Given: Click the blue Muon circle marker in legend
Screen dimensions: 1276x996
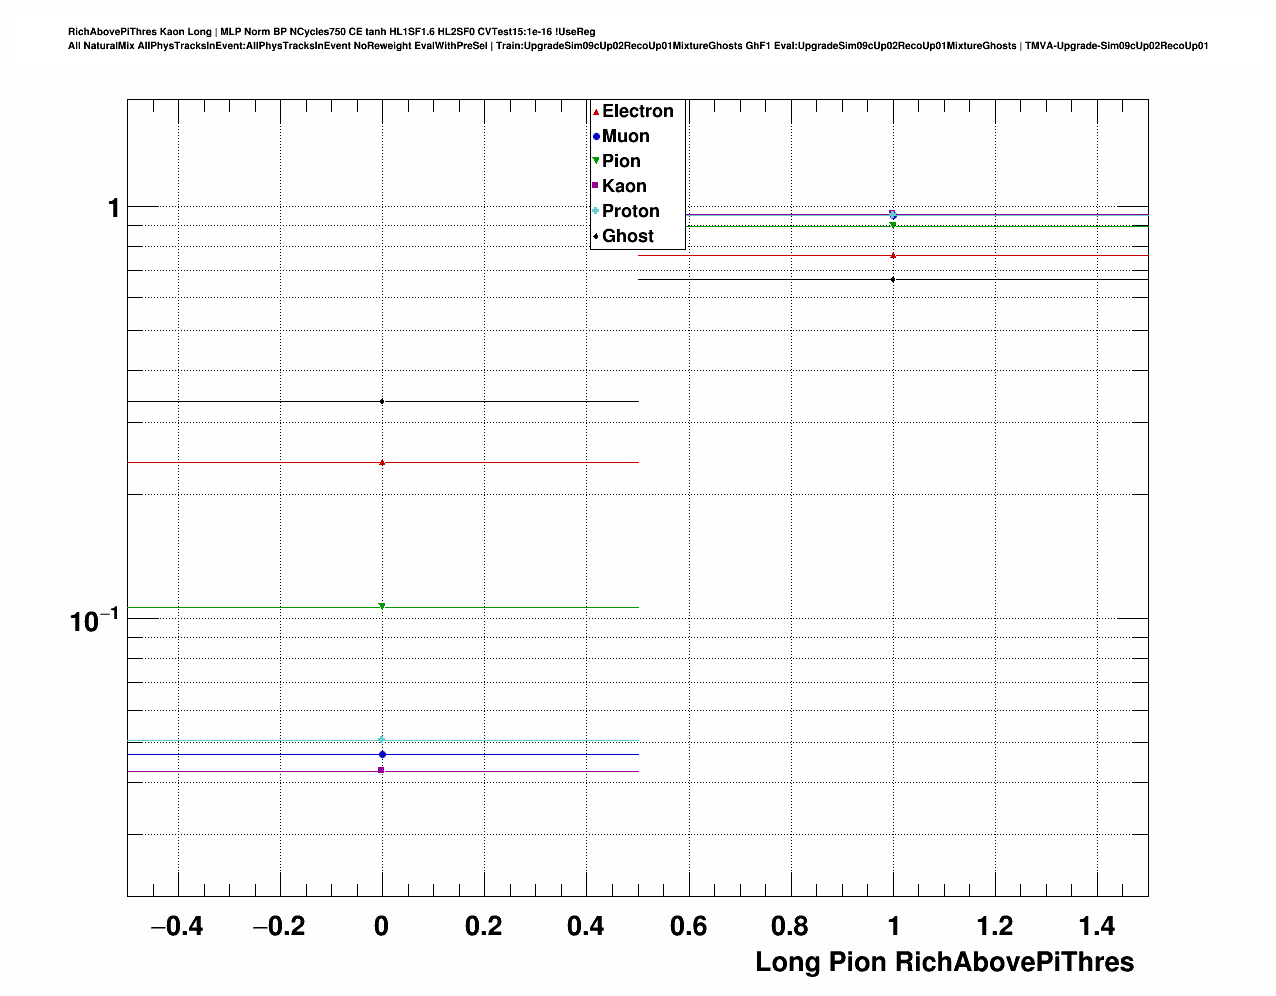Looking at the screenshot, I should [x=596, y=137].
